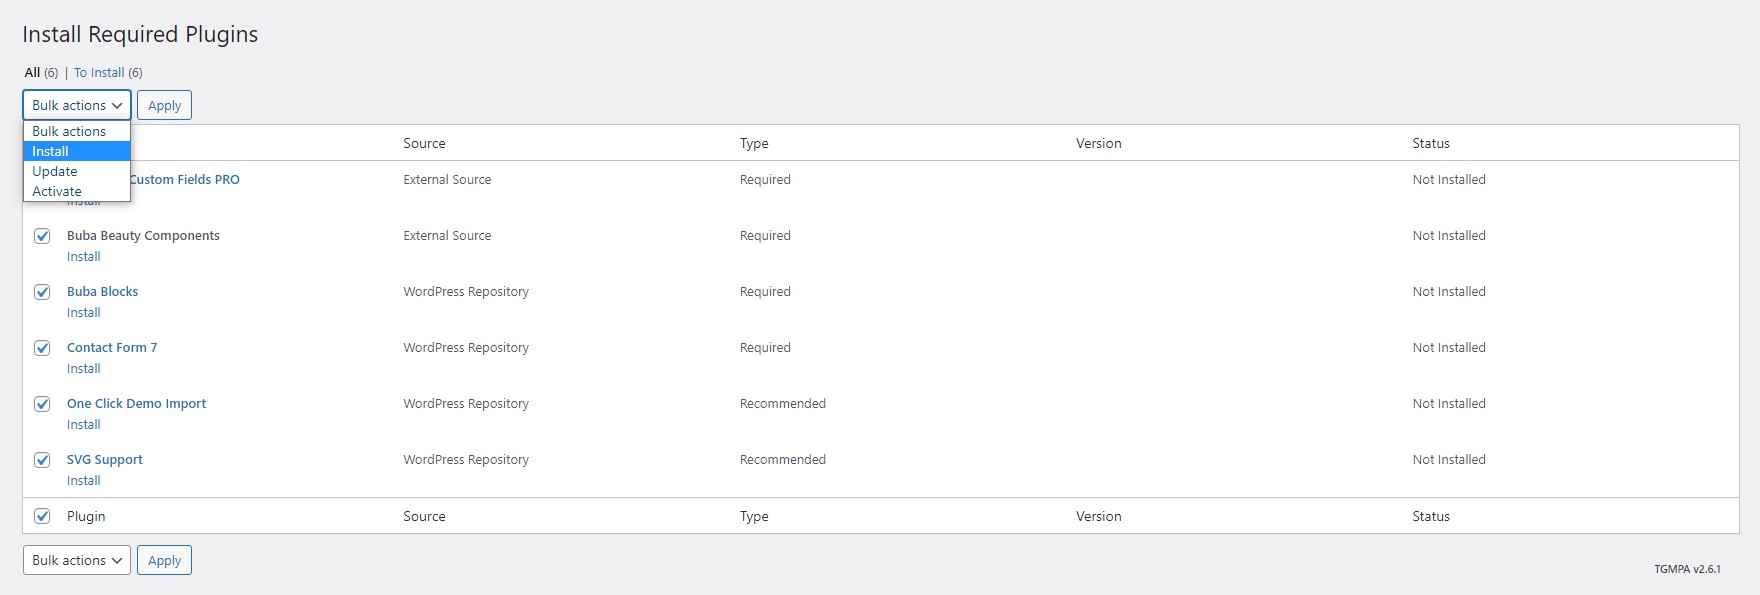Uncheck the Buba Beauty Components checkbox

click(42, 236)
